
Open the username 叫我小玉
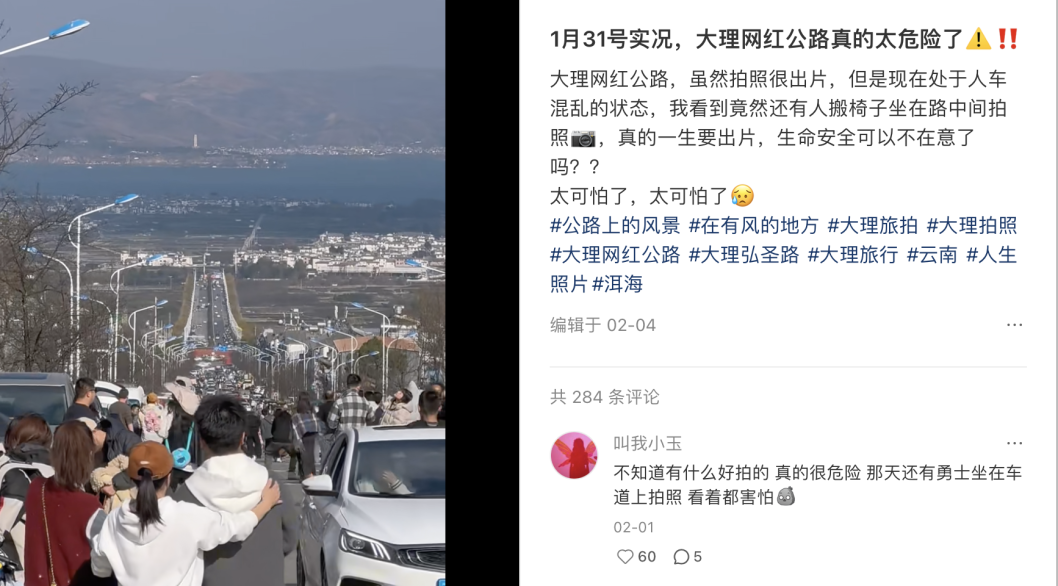[x=648, y=444]
